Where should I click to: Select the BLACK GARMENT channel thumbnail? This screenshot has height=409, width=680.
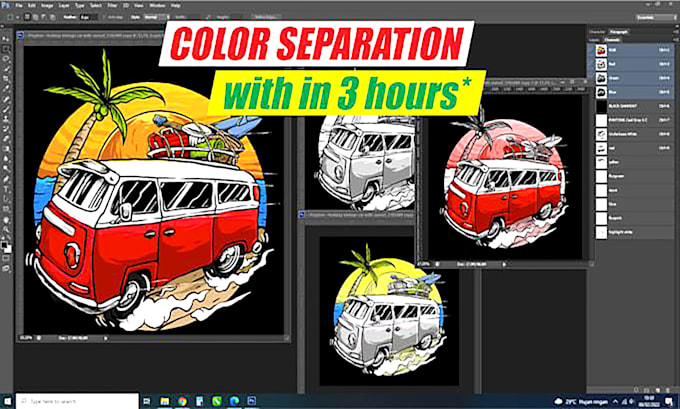601,106
